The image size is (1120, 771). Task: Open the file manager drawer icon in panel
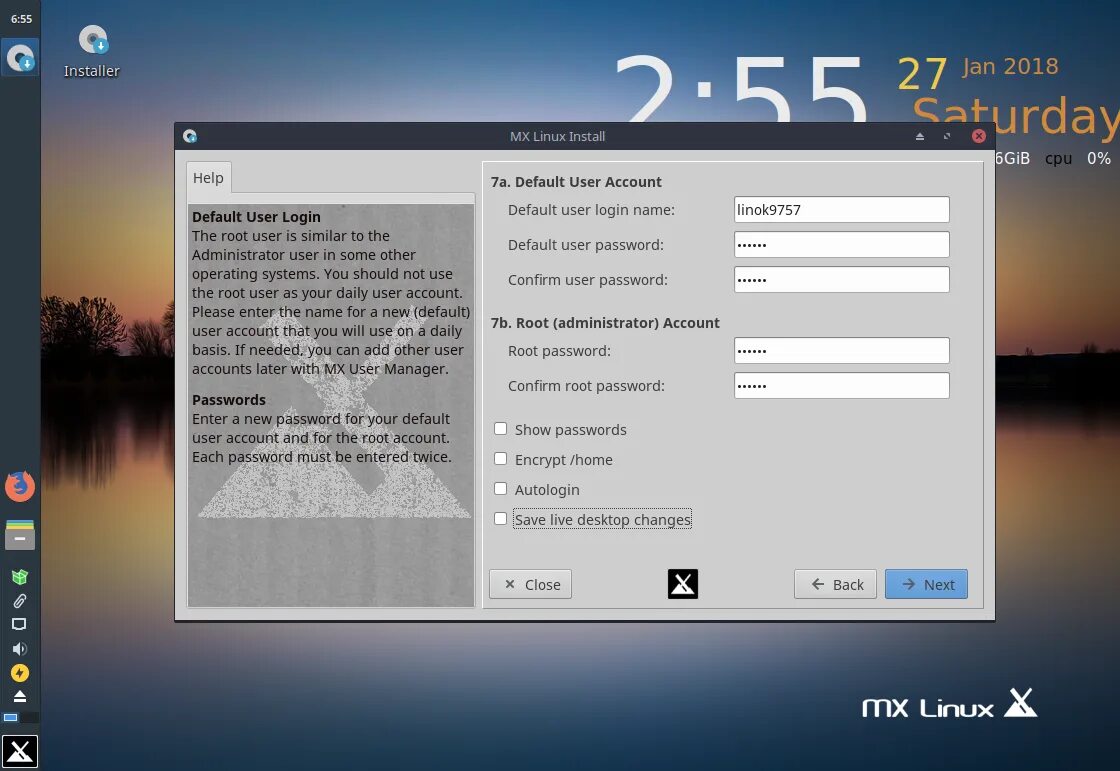(x=20, y=534)
